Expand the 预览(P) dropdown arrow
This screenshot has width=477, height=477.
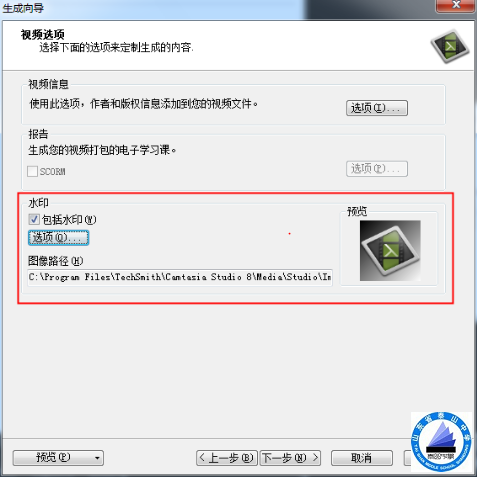click(x=97, y=458)
